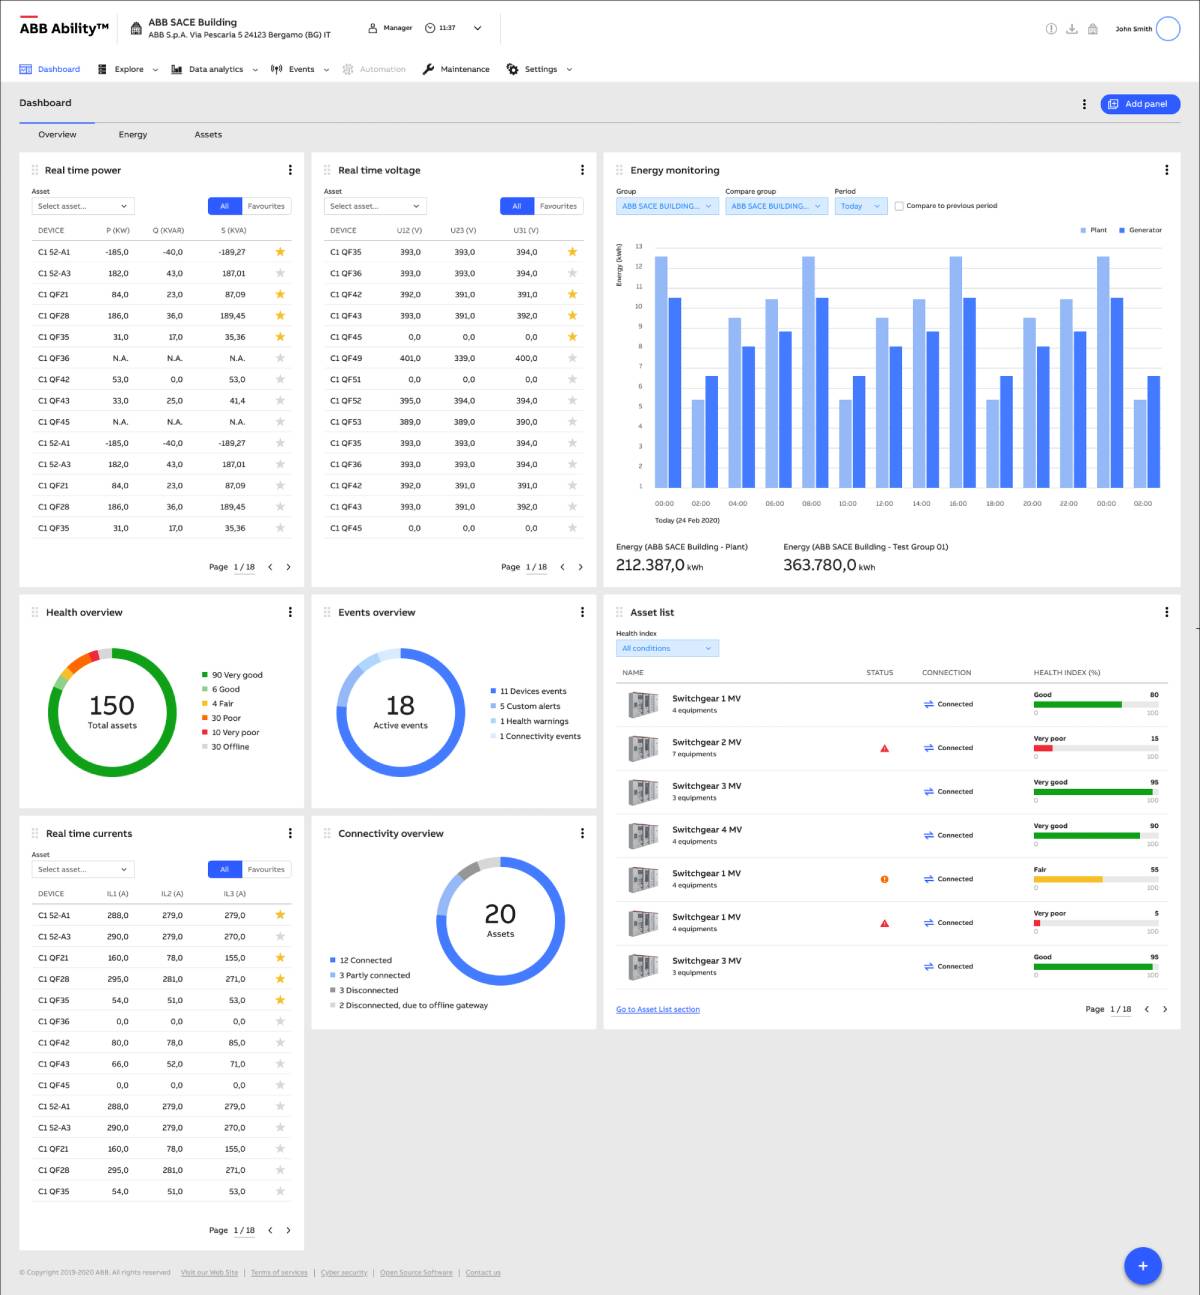Toggle favourite star for C1 QF21 in power table
The image size is (1200, 1295).
click(280, 294)
